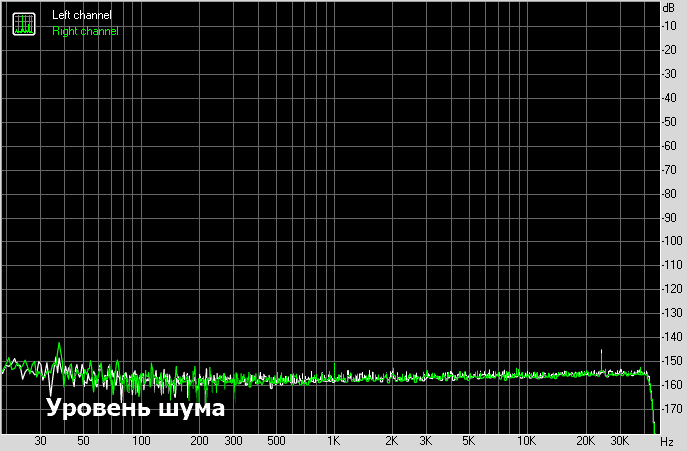Click the '500' Hz frequency axis label
Screen dimensions: 687x451
[x=276, y=441]
